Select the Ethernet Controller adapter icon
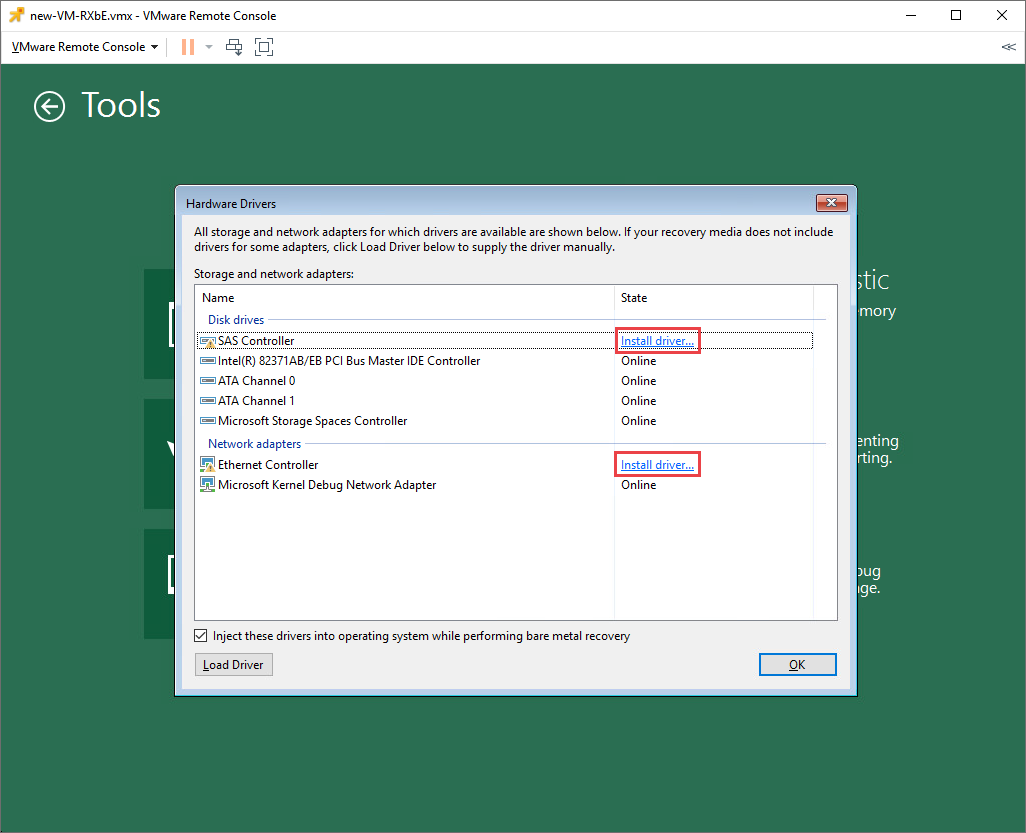The image size is (1026, 833). (x=207, y=465)
